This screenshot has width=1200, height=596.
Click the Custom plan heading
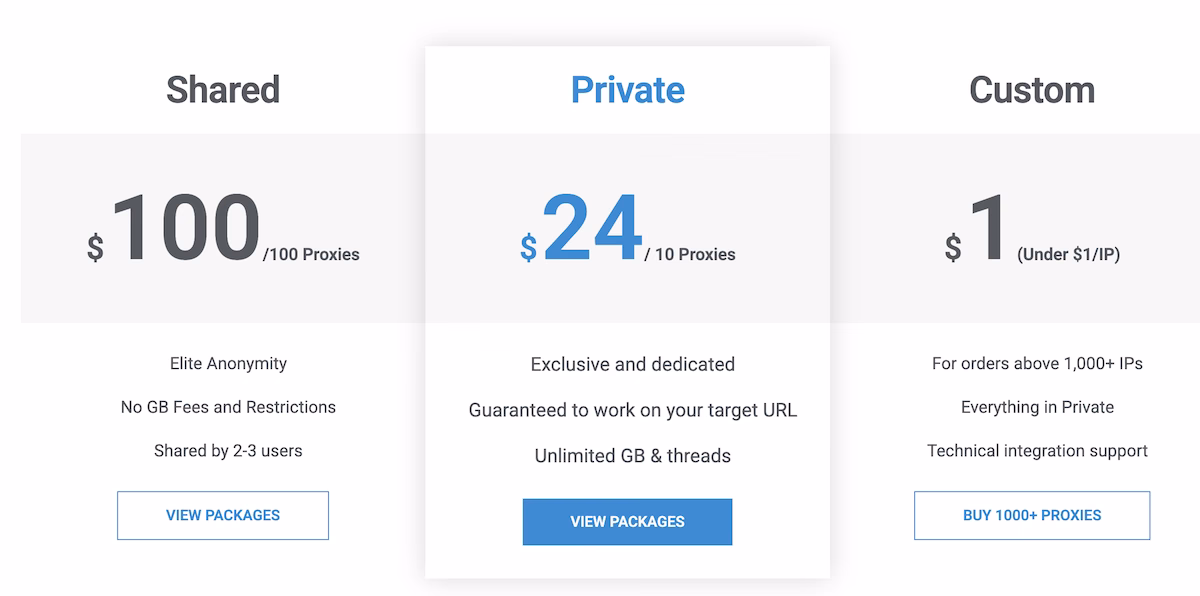(x=1031, y=90)
